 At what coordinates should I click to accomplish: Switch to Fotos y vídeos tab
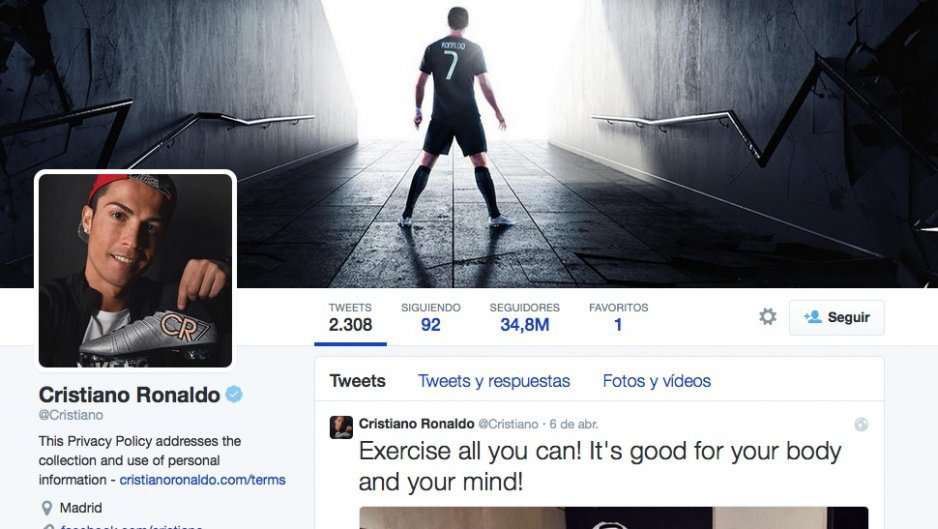pyautogui.click(x=657, y=381)
